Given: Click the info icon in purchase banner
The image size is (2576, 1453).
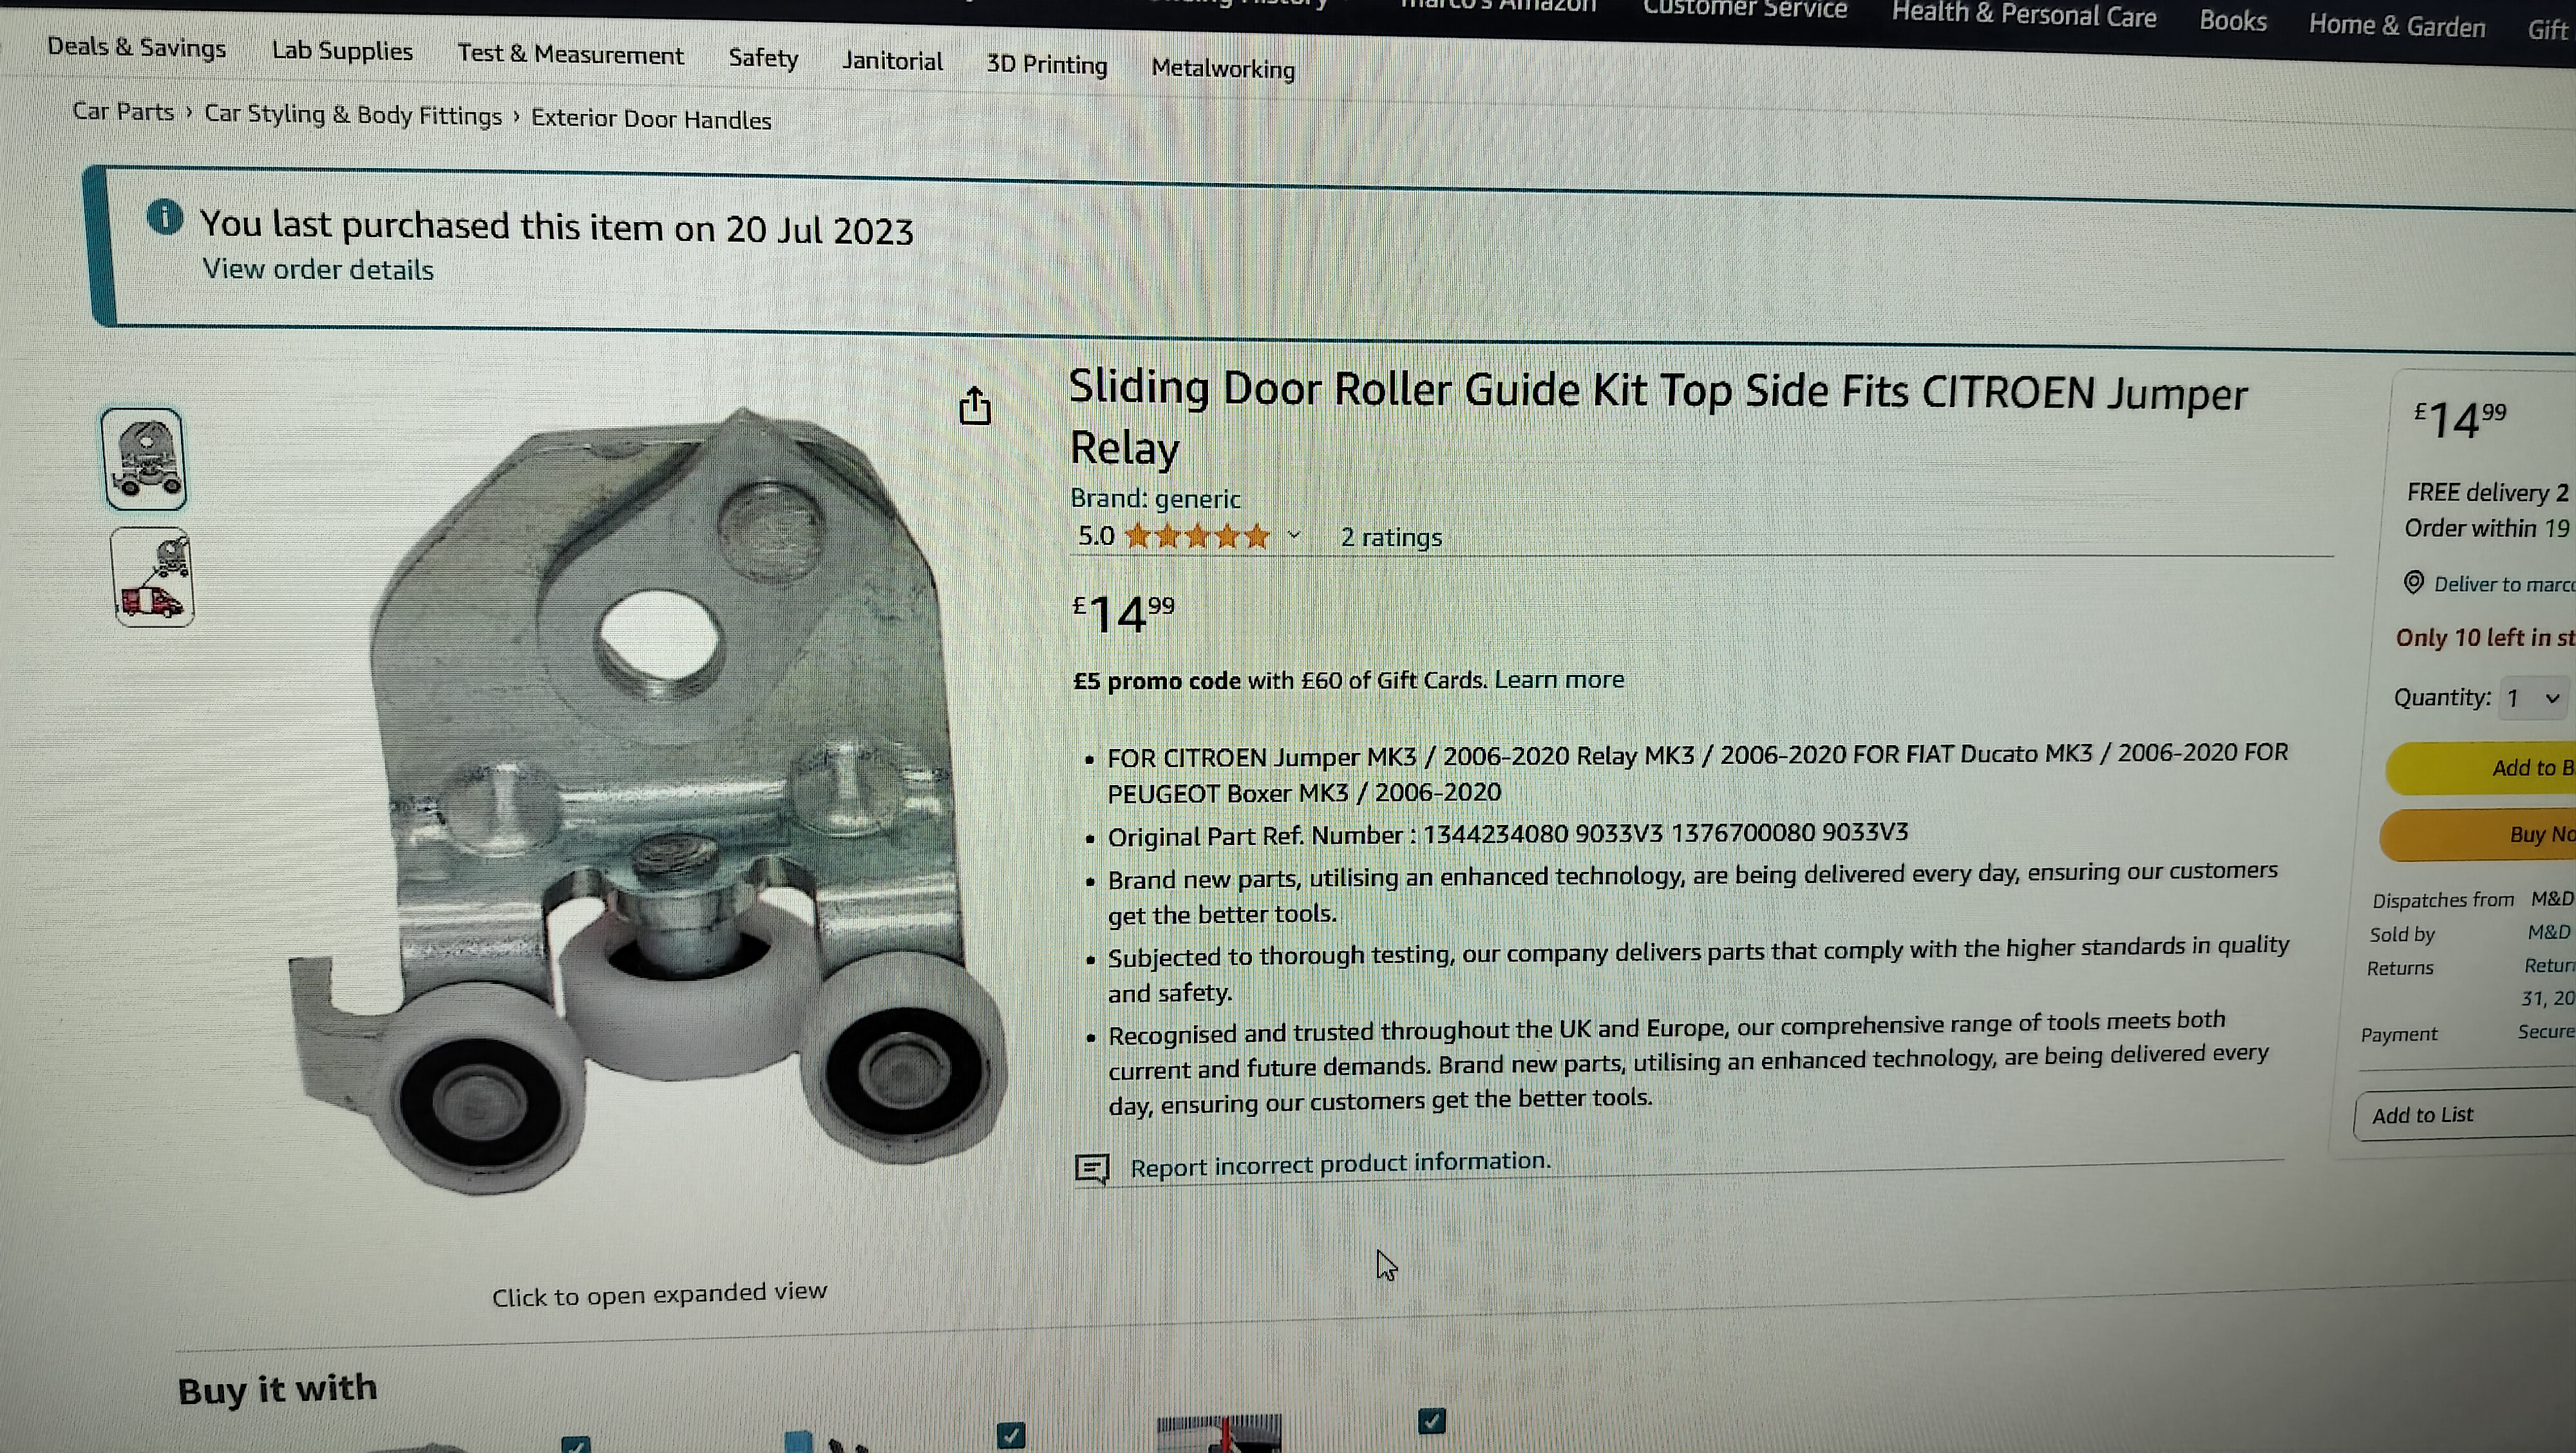Looking at the screenshot, I should (x=165, y=217).
